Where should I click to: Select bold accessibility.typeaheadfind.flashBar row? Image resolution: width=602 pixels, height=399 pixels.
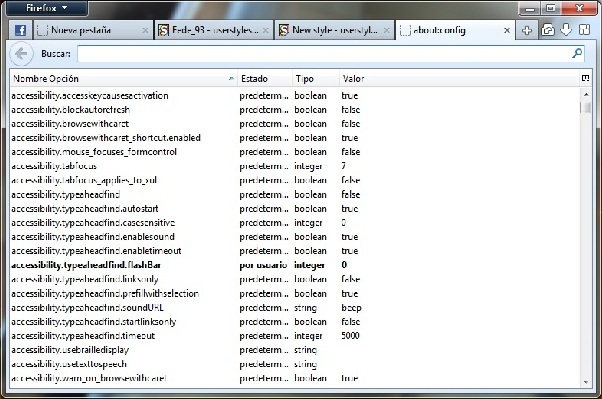point(295,265)
